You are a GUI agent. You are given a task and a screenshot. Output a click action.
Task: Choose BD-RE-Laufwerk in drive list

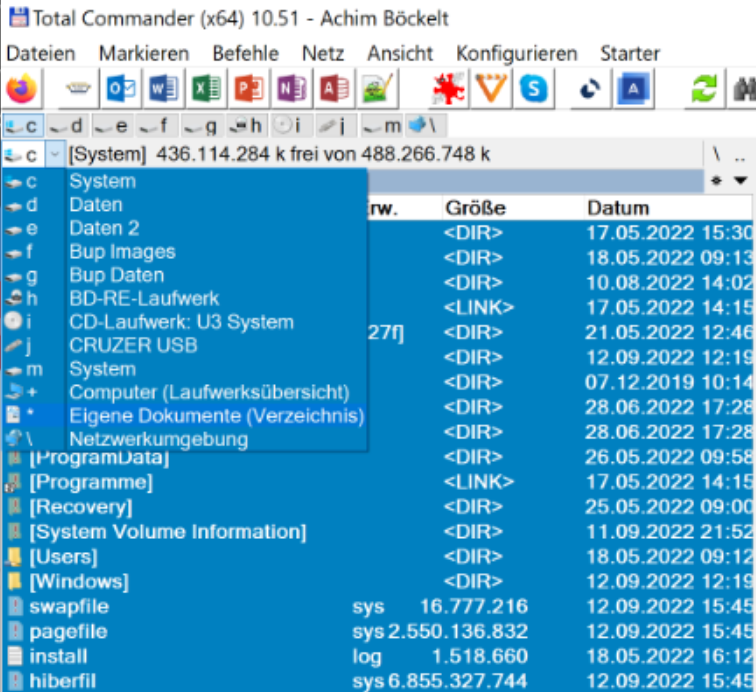(184, 299)
